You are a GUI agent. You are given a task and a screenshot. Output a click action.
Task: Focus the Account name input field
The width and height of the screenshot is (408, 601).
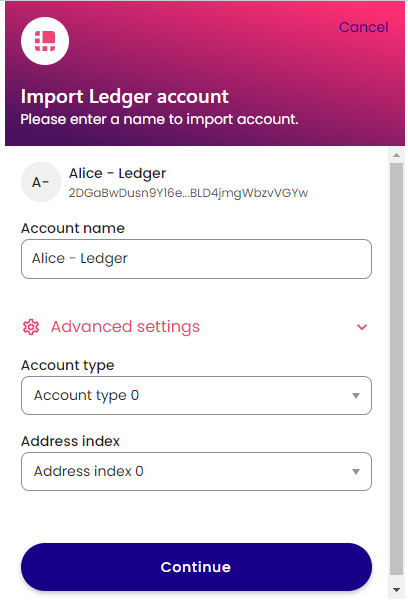196,259
